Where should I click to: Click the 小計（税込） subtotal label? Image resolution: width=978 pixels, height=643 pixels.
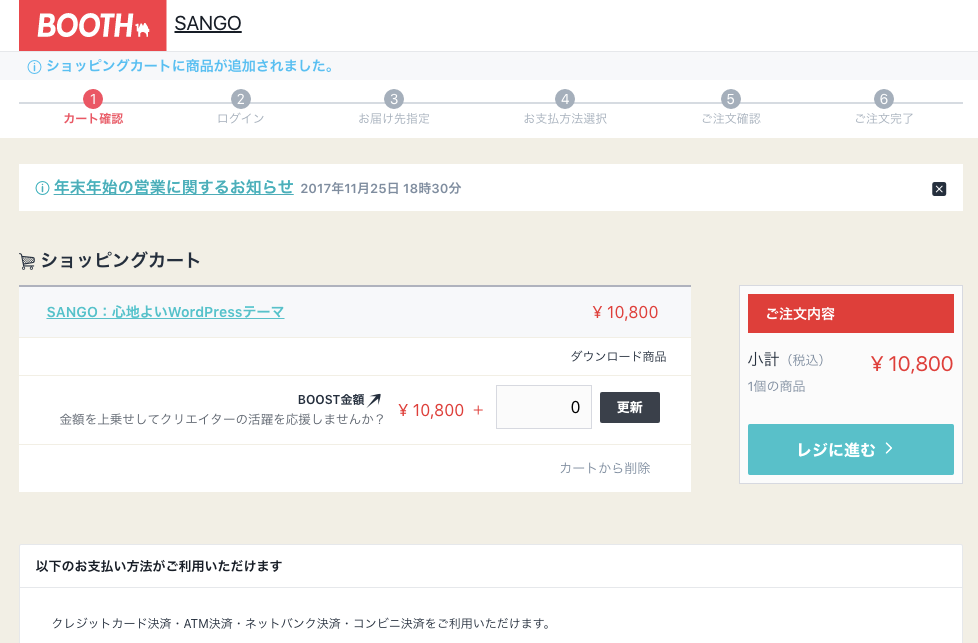click(x=786, y=359)
